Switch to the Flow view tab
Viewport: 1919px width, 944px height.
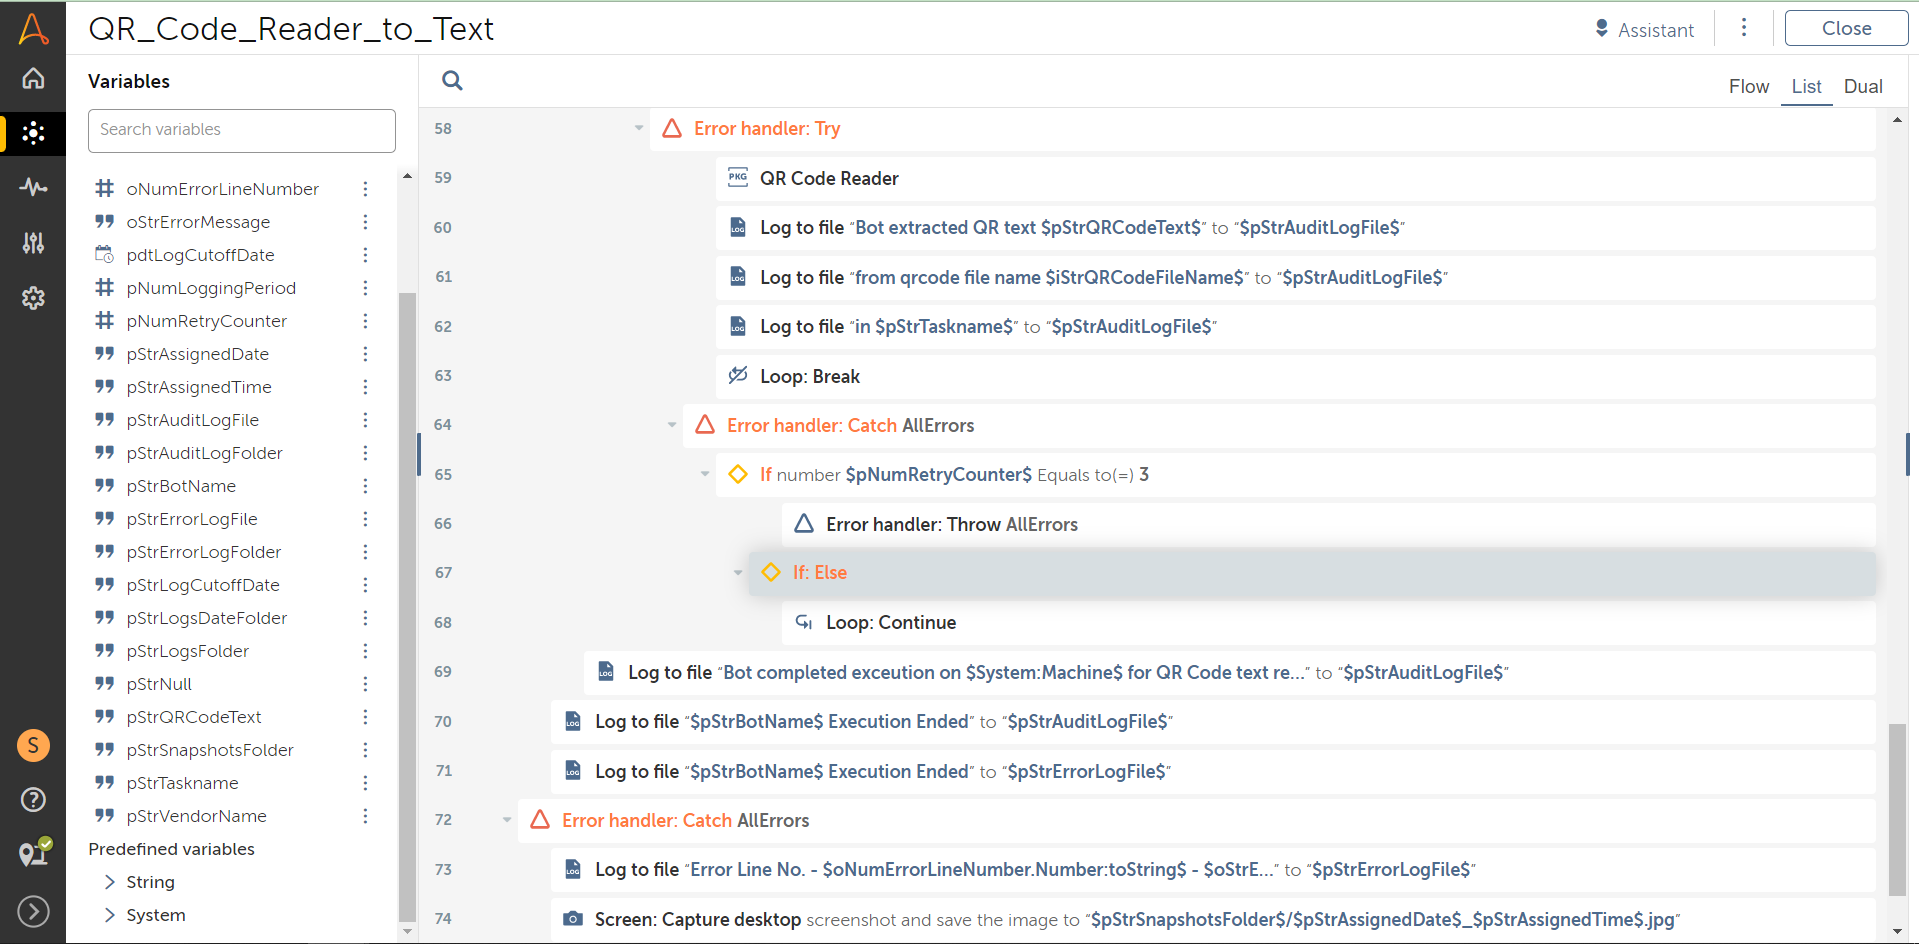(x=1748, y=87)
